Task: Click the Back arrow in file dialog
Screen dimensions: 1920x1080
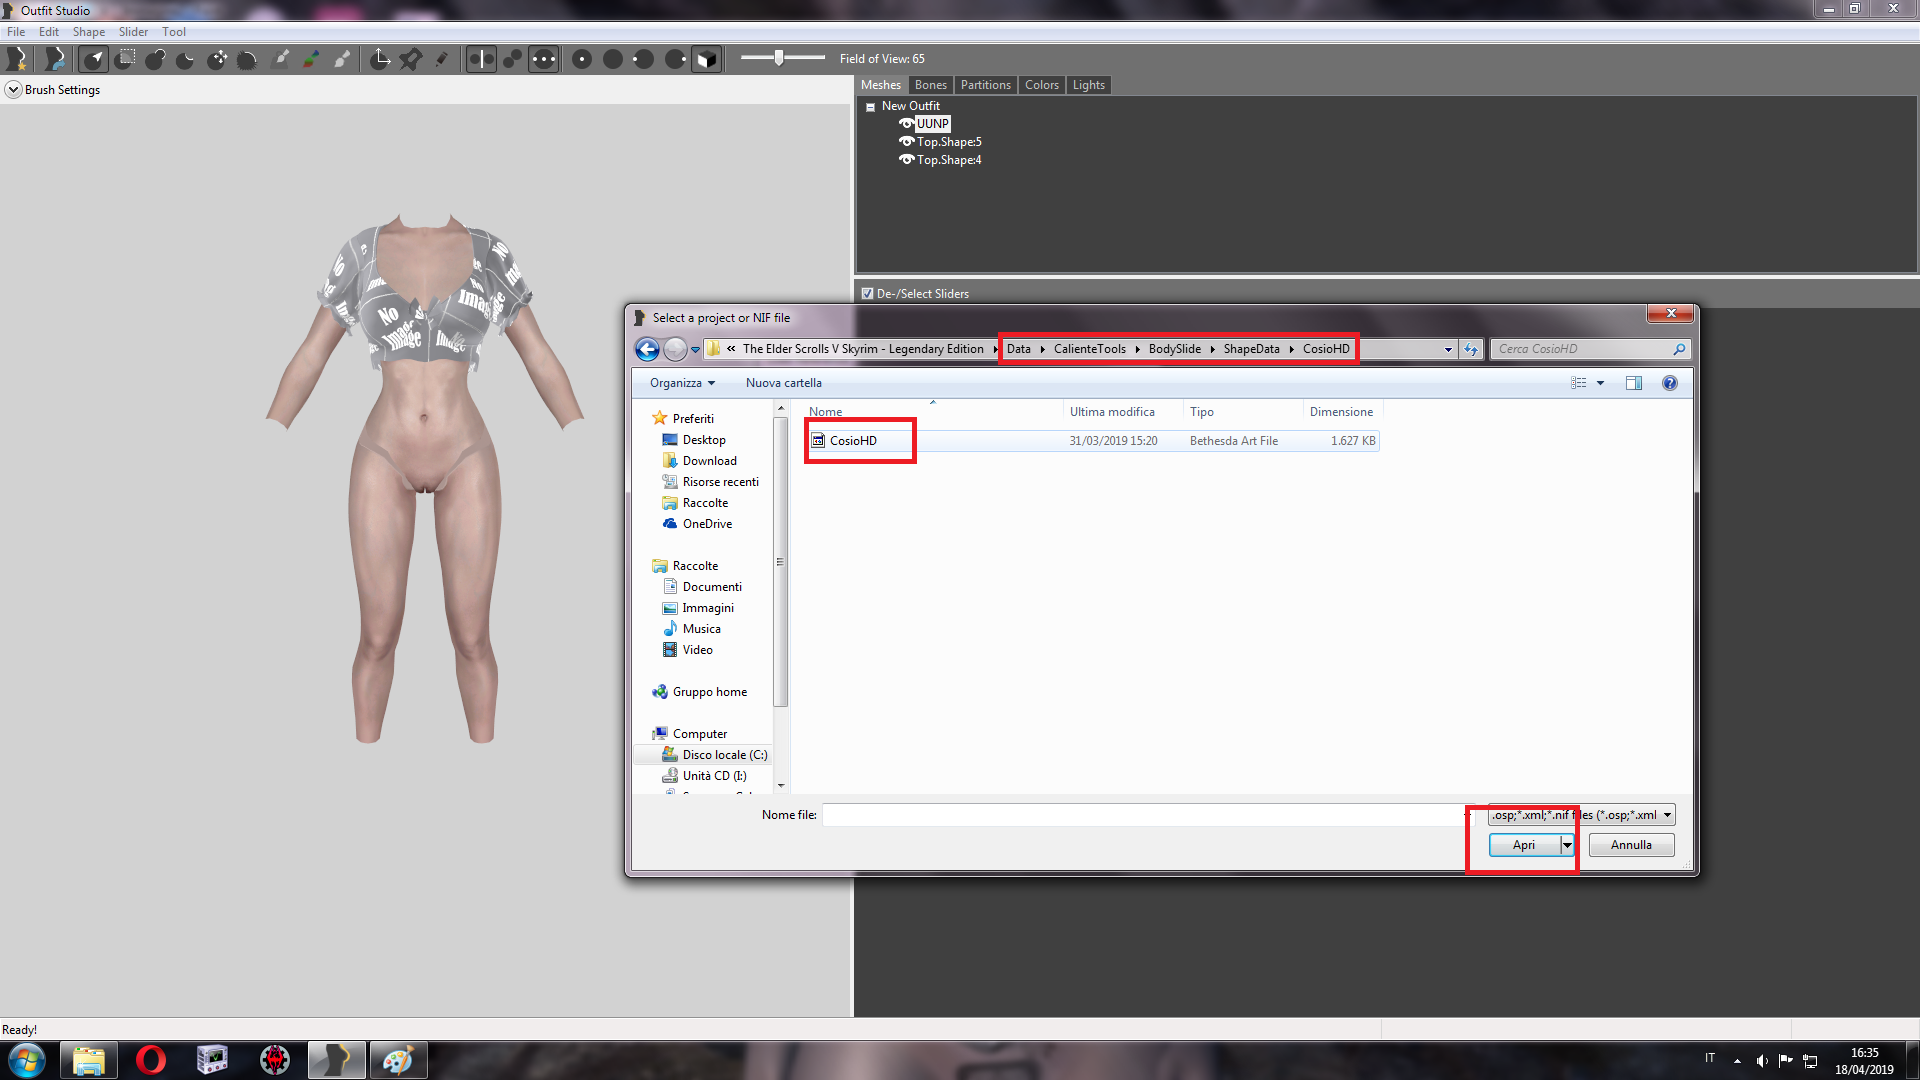Action: [x=647, y=349]
